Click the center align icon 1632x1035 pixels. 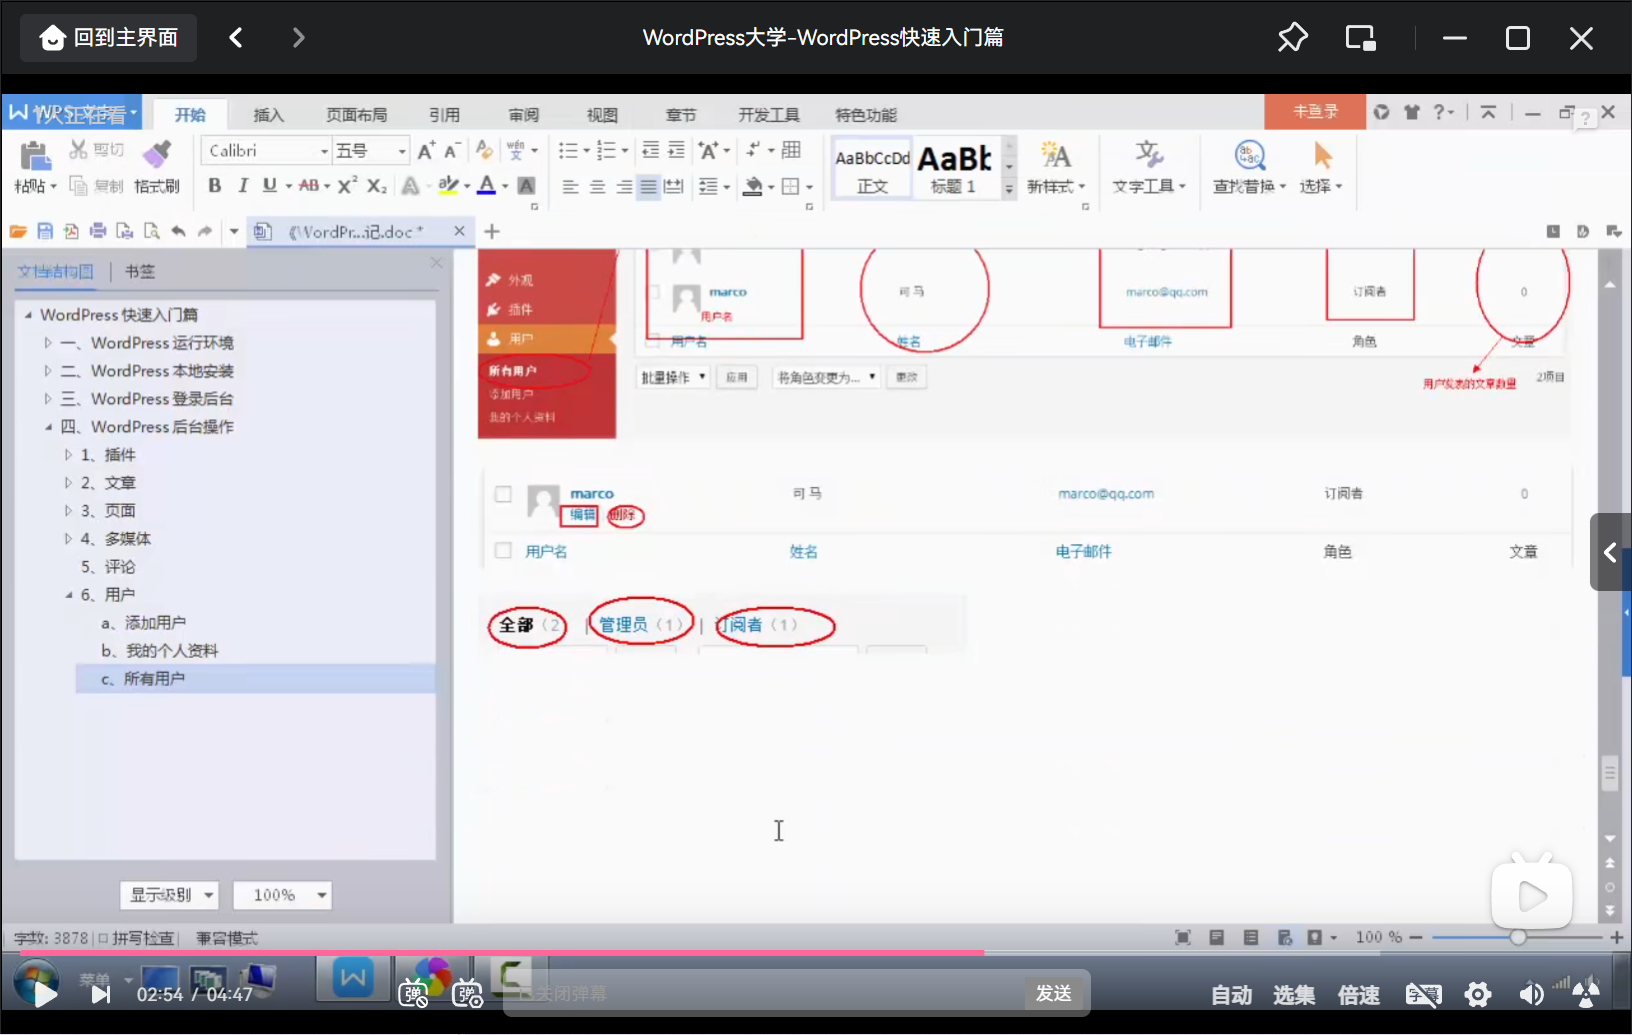pyautogui.click(x=597, y=186)
